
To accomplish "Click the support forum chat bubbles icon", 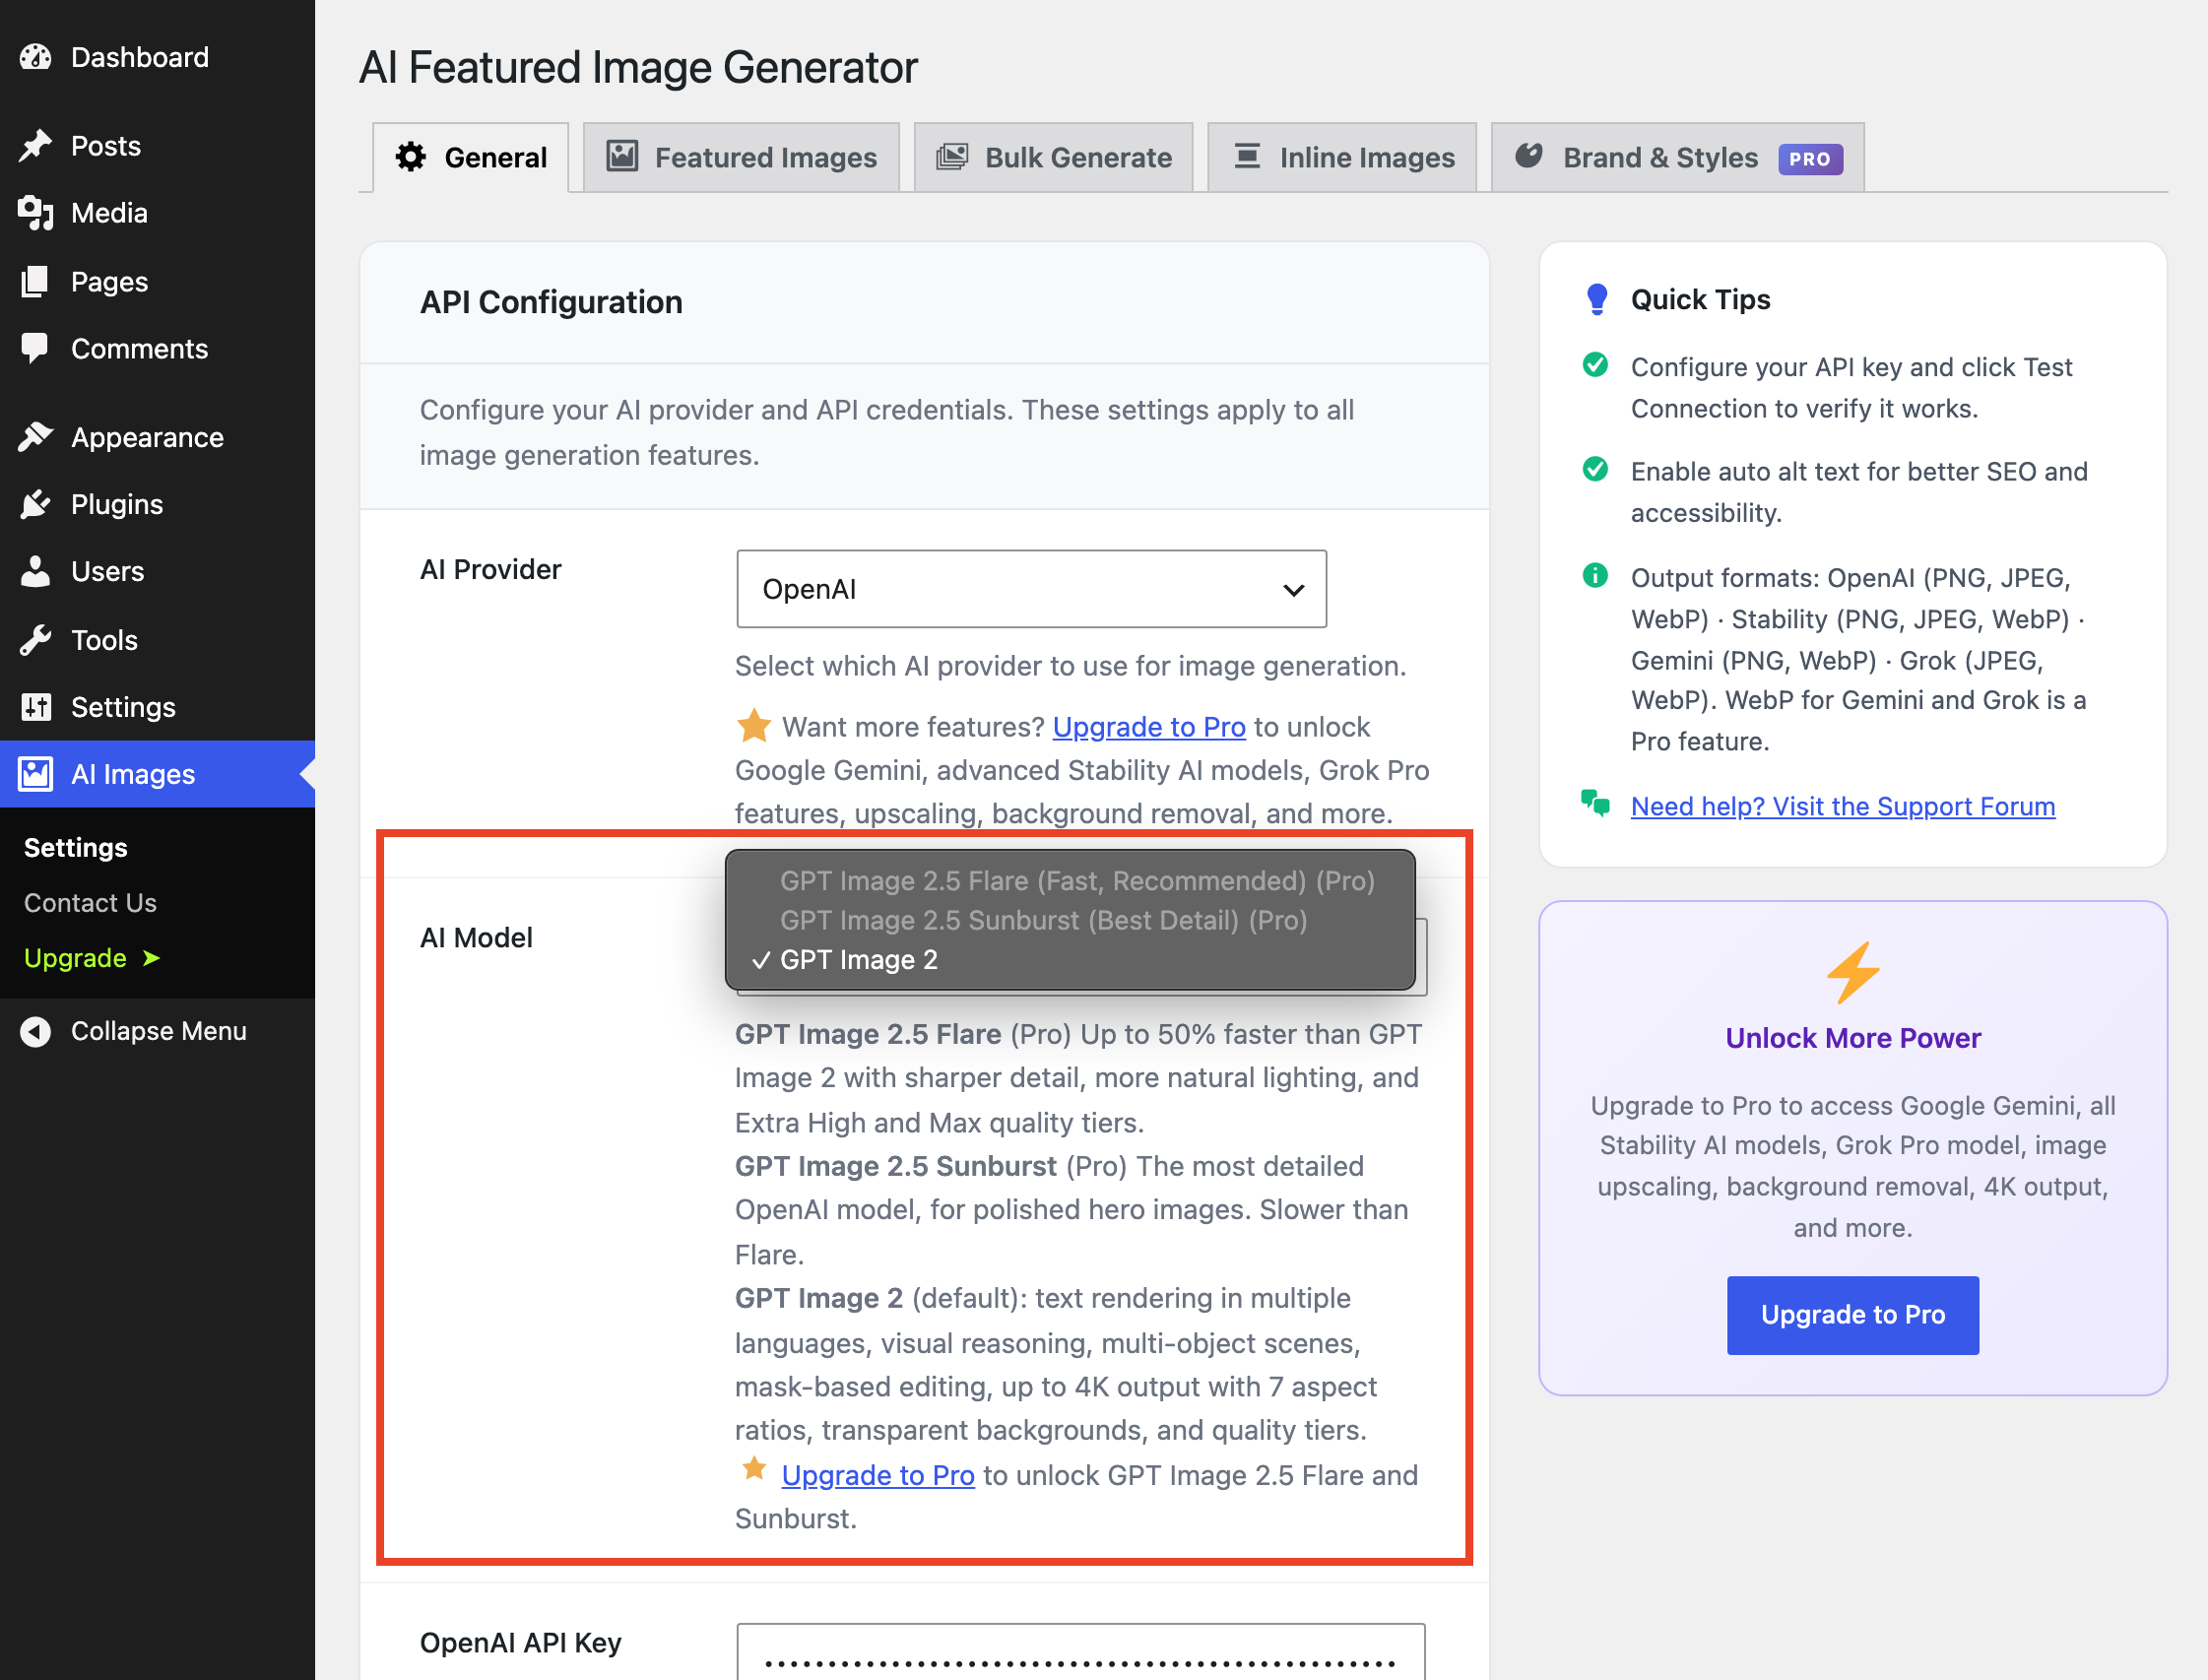I will click(x=1596, y=803).
